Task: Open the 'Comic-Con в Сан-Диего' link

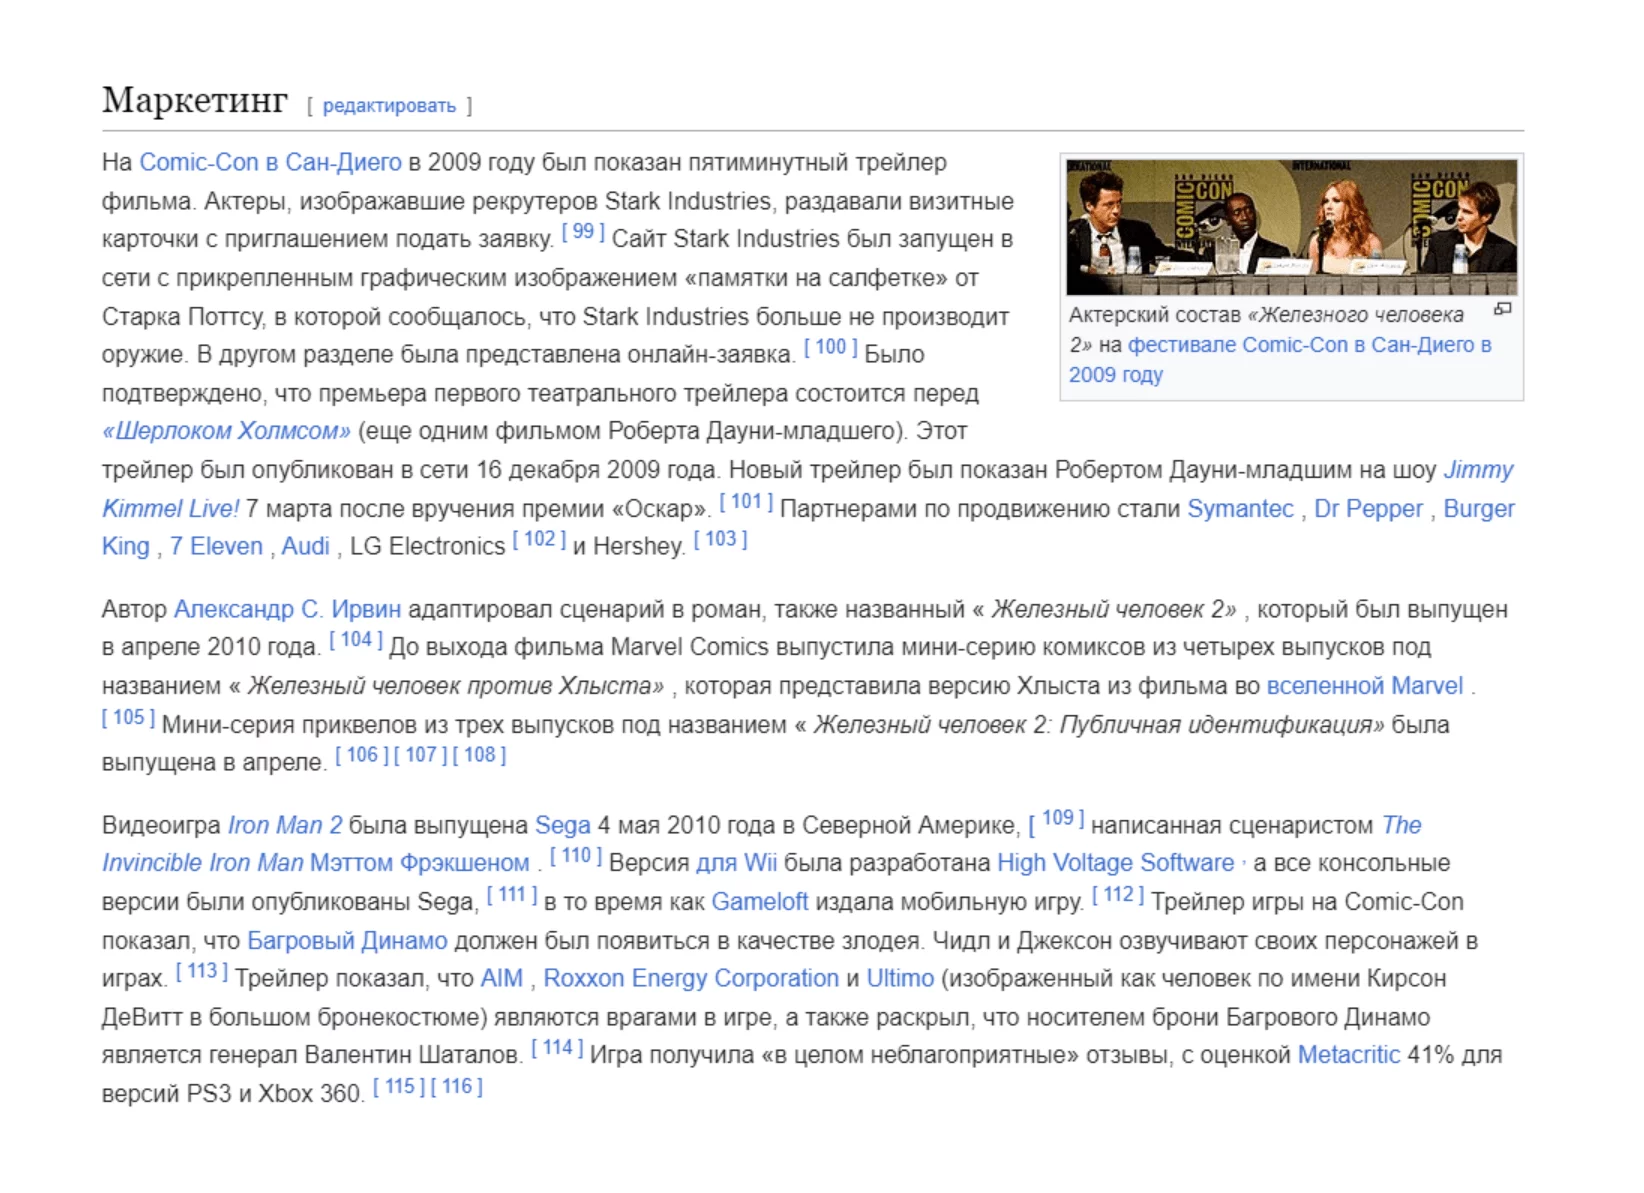Action: (270, 162)
